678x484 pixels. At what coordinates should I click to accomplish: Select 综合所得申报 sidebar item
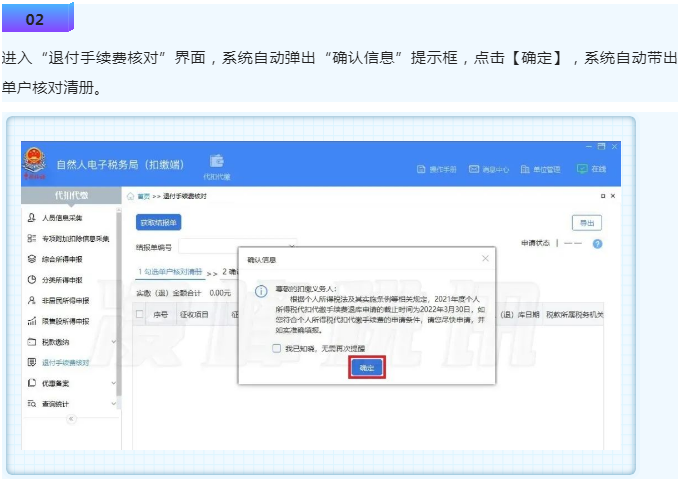coord(55,259)
